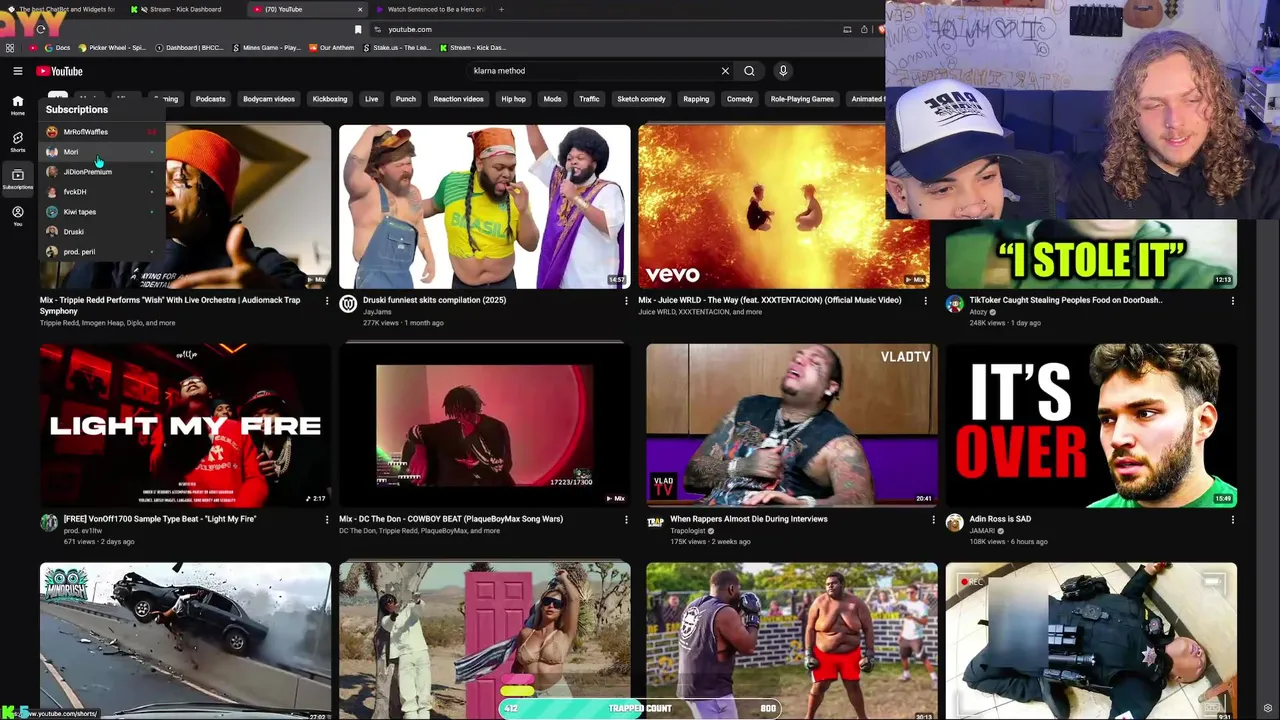Open more options for Druski funniest skits video
This screenshot has width=1280, height=720.
coord(626,300)
